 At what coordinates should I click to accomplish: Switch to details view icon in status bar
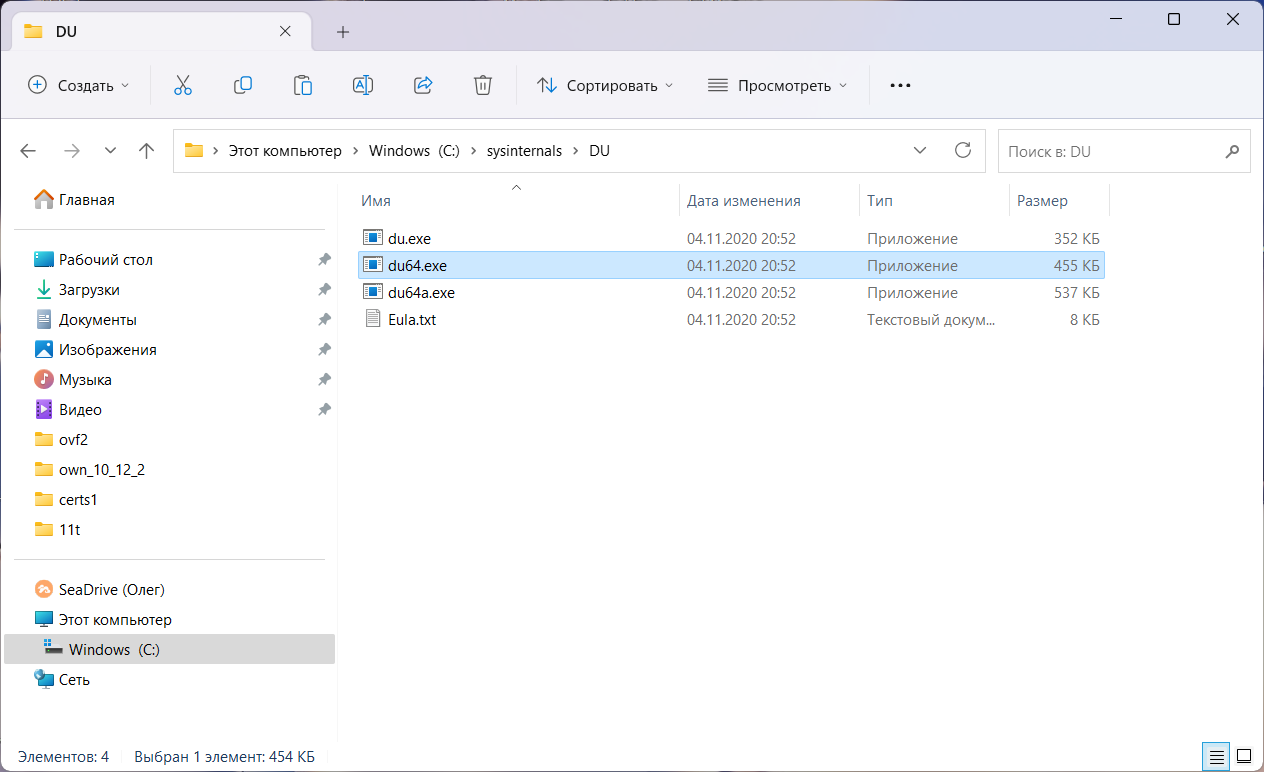click(x=1215, y=756)
